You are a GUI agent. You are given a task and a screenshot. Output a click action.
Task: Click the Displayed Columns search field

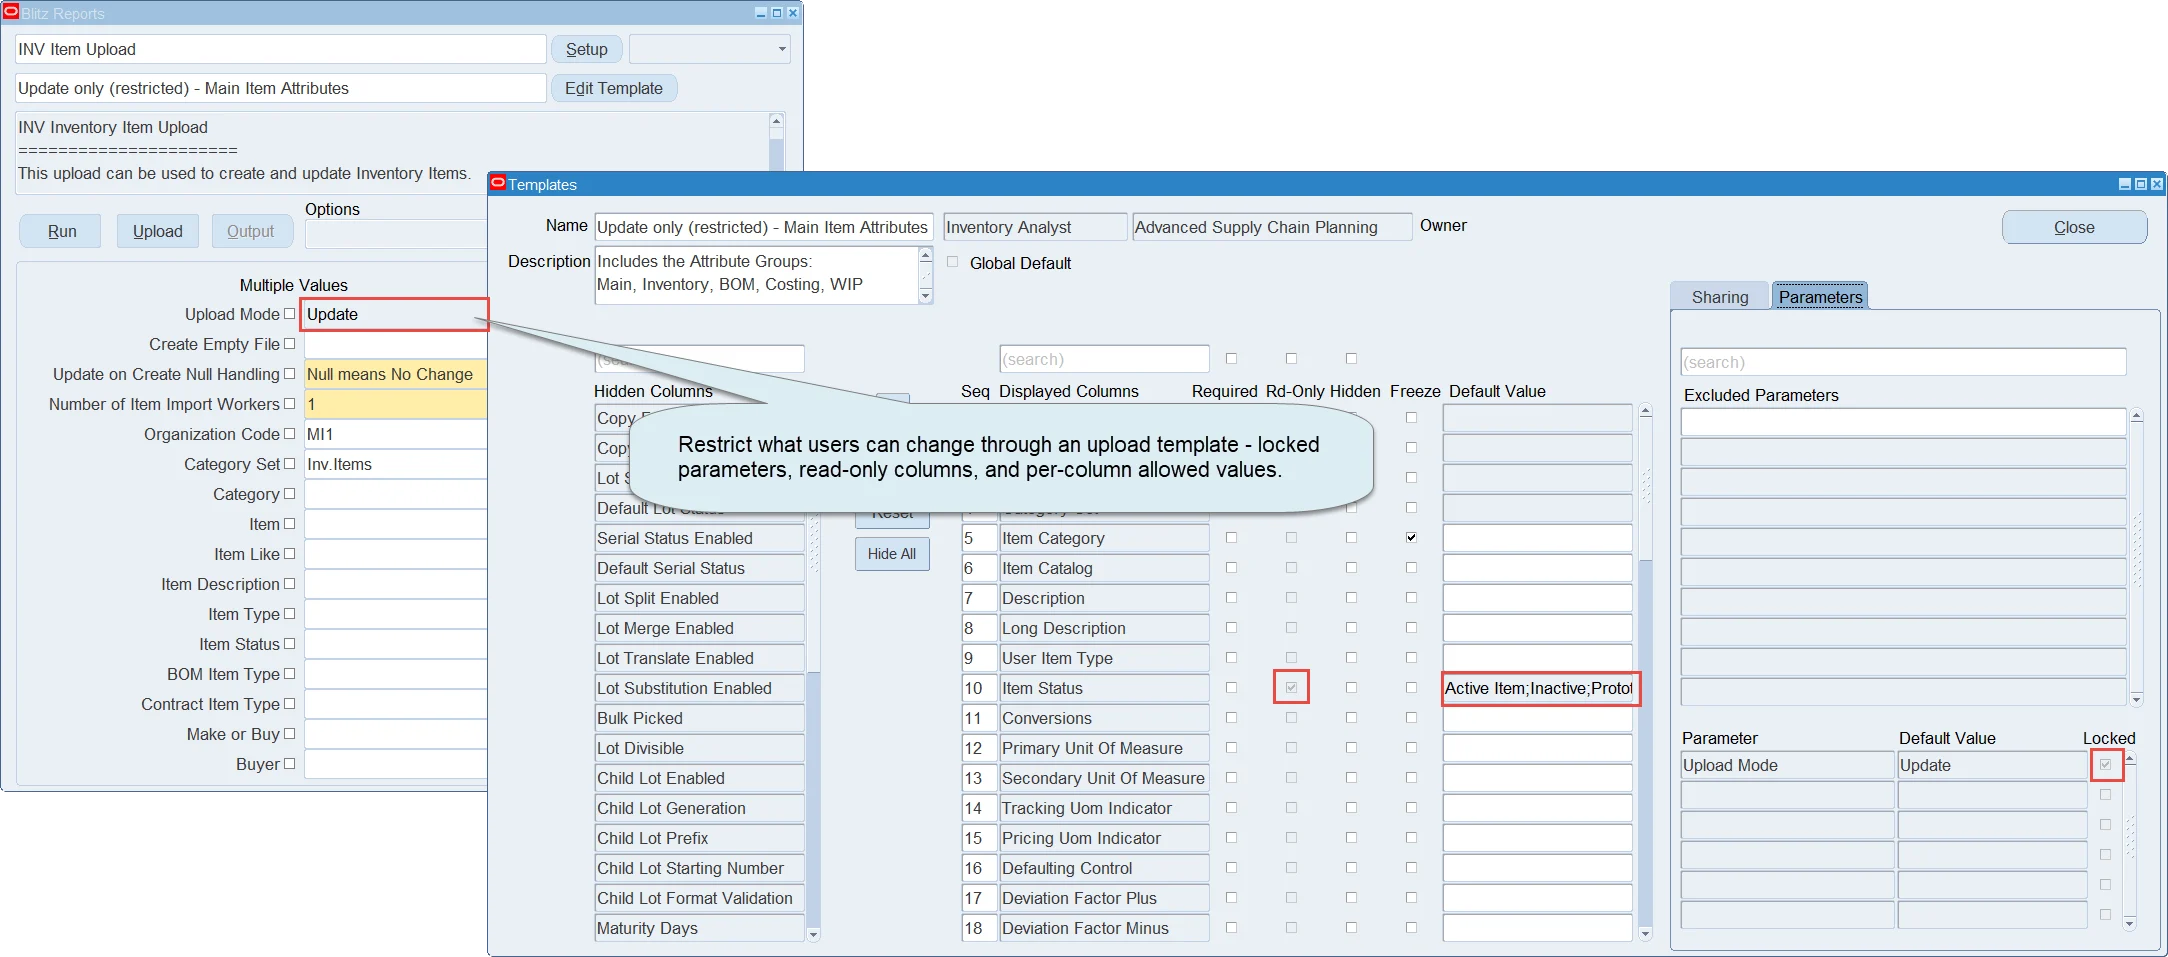pyautogui.click(x=1104, y=359)
